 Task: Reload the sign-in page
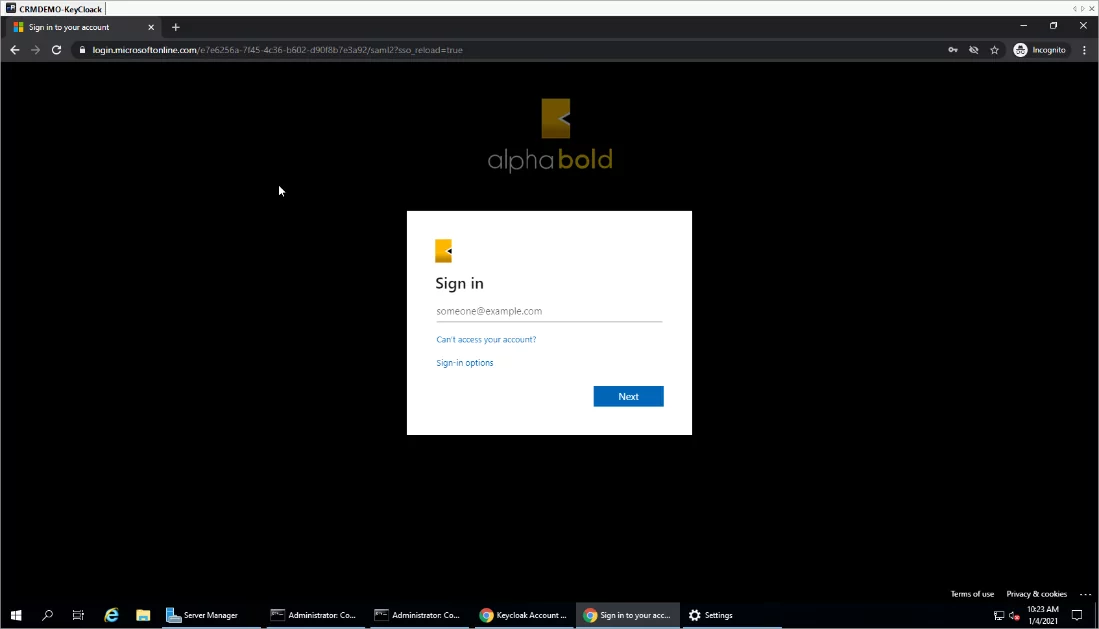coord(57,50)
